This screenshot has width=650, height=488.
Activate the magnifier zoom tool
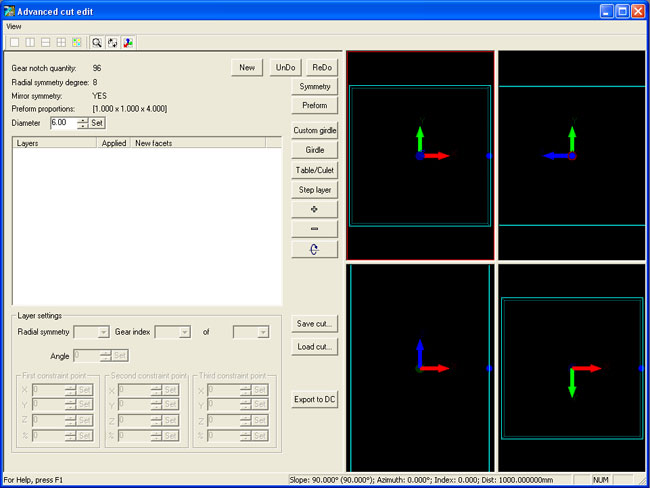click(x=97, y=42)
